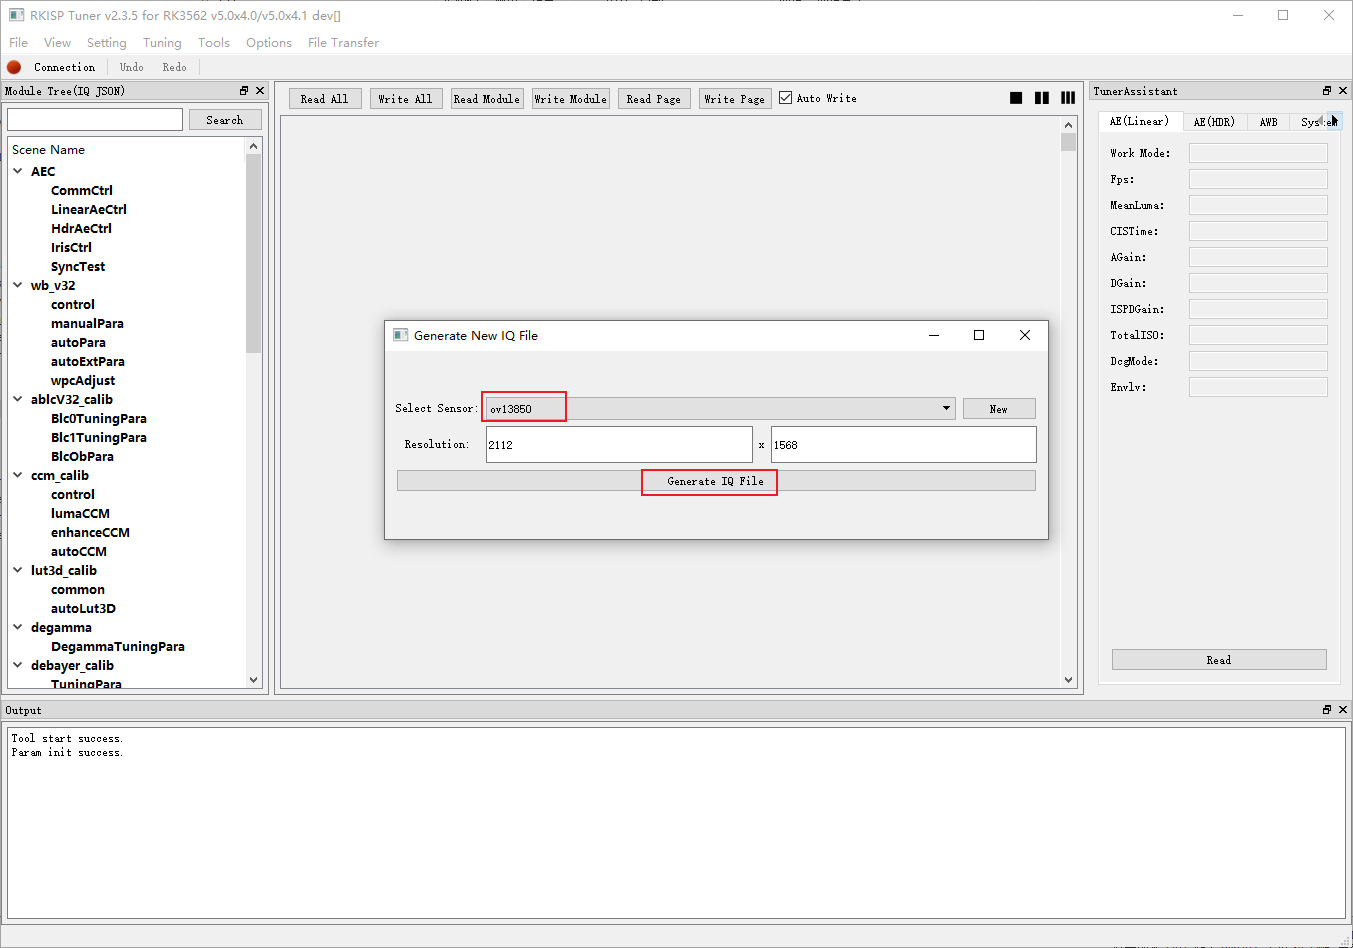Select DegammaTuningPara in the module tree
Image resolution: width=1353 pixels, height=948 pixels.
(x=118, y=646)
